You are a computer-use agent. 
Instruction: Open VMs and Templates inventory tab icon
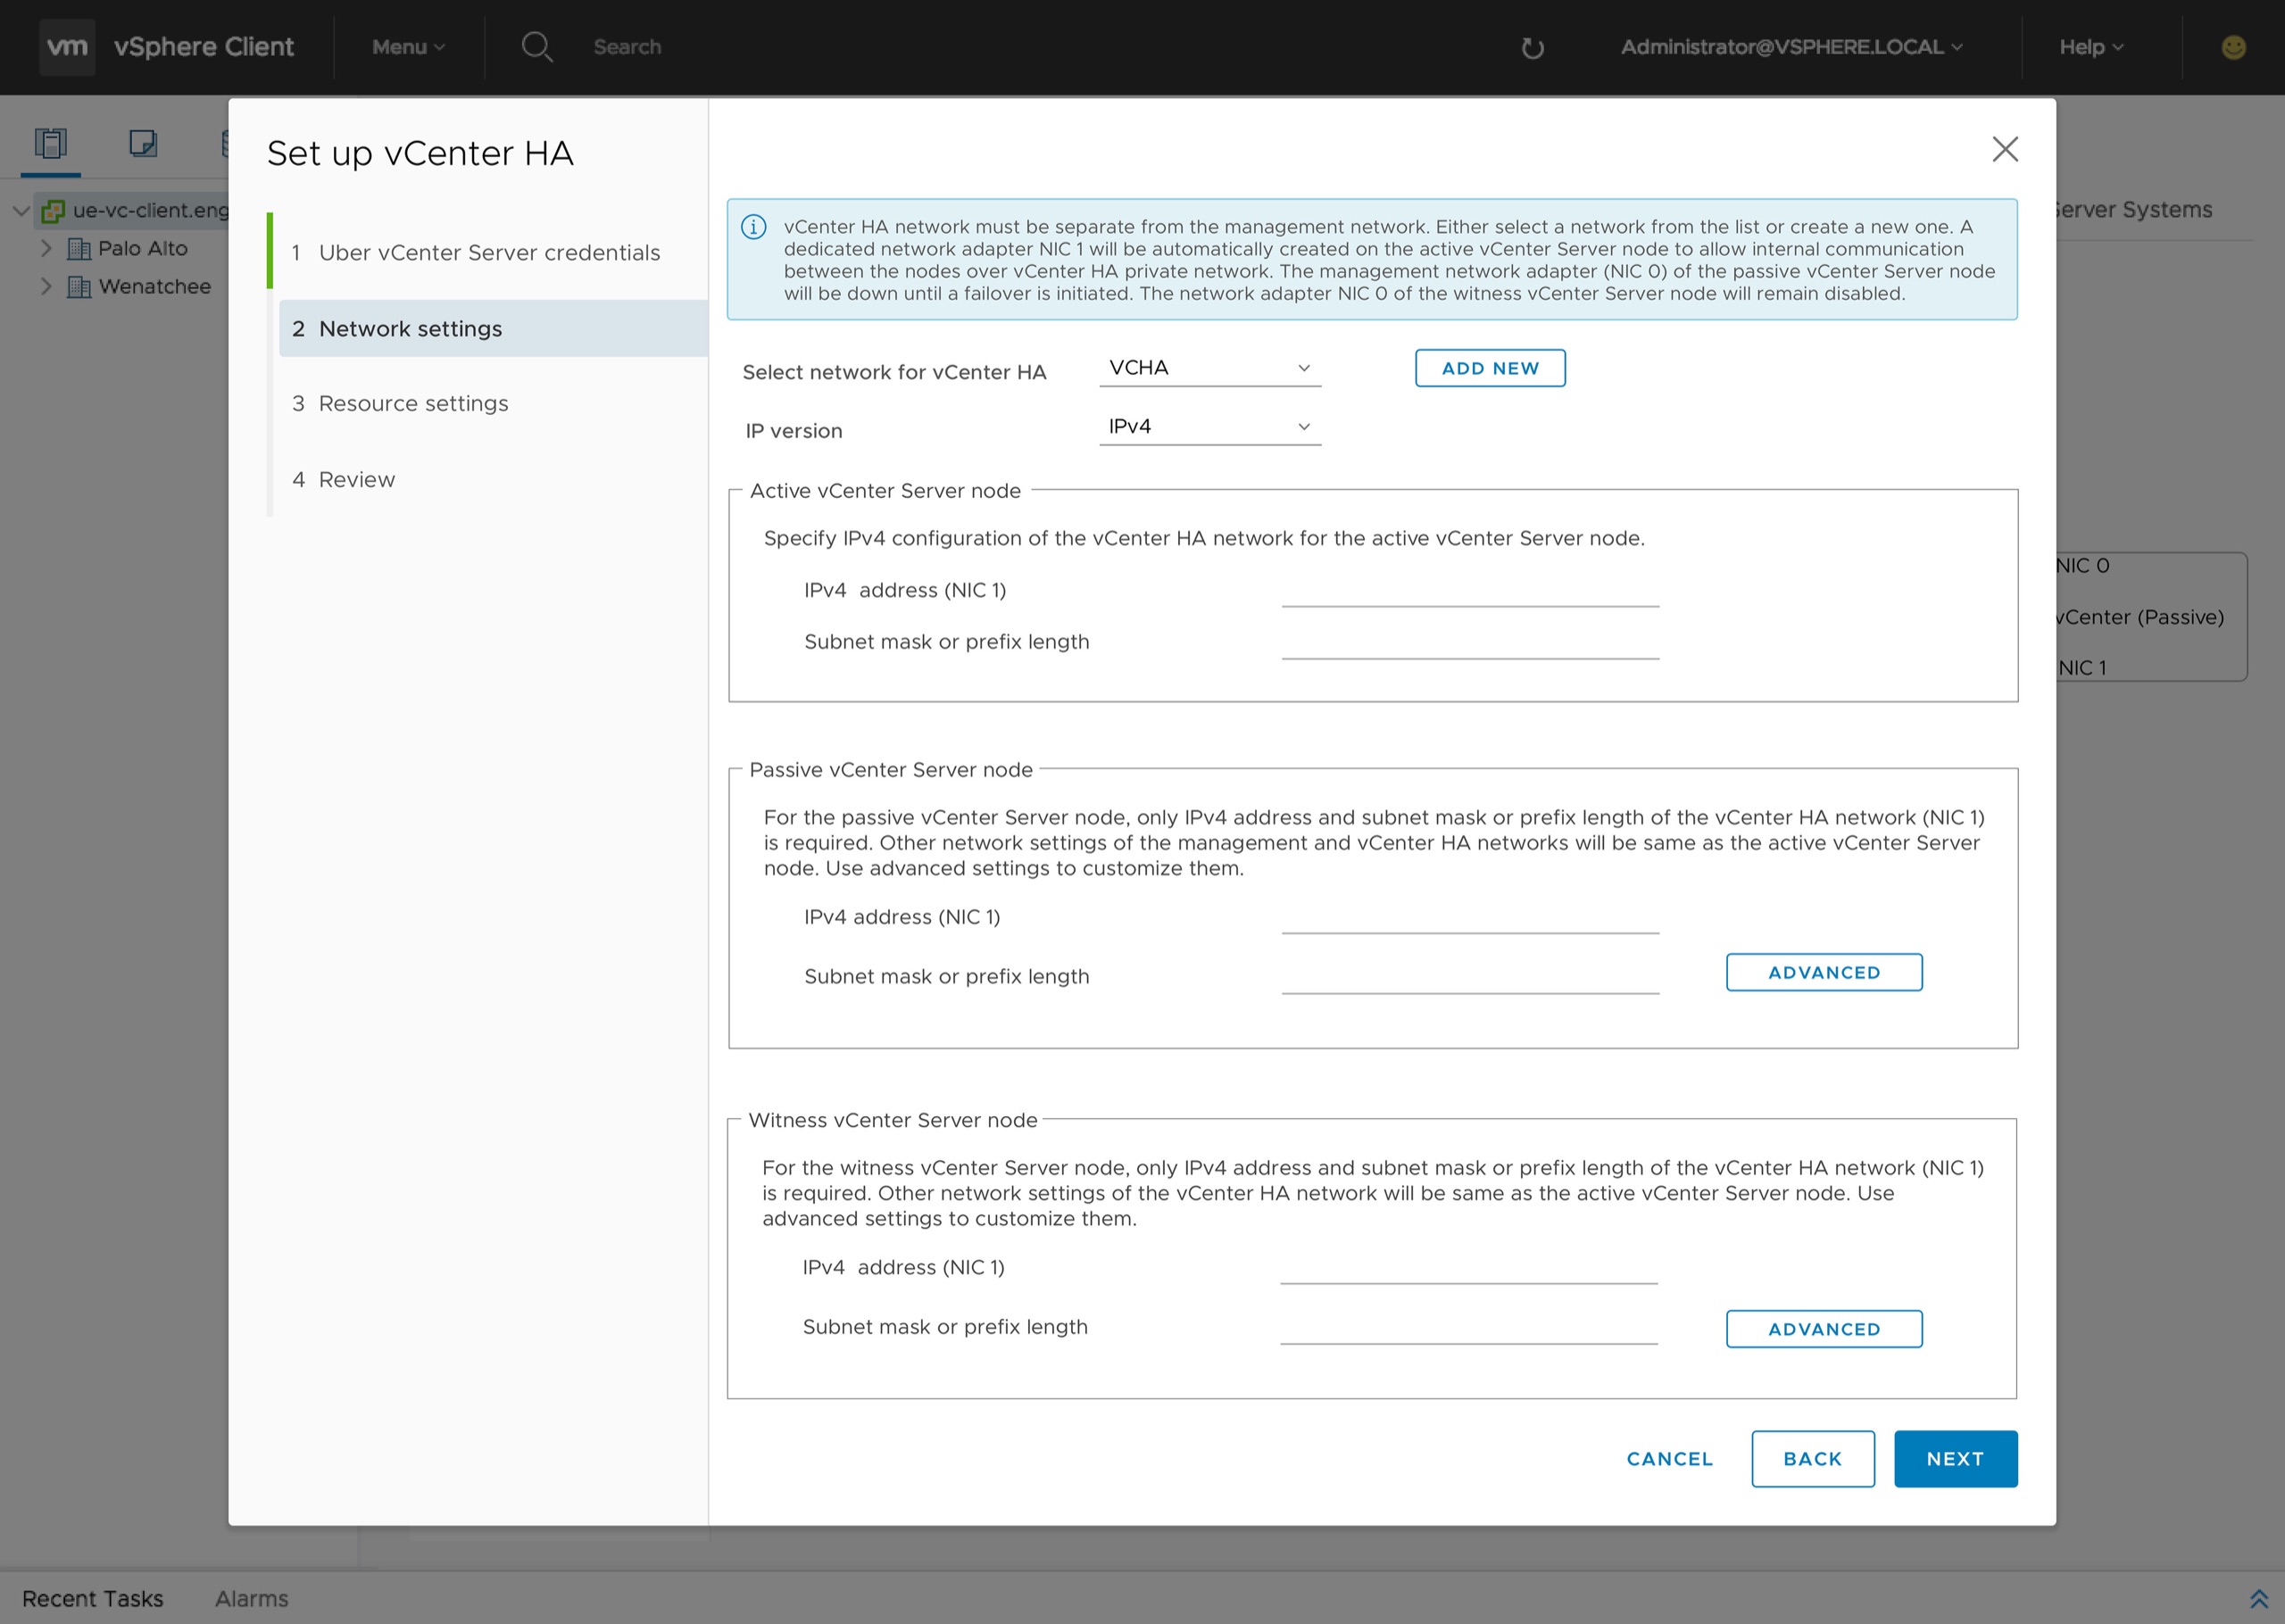pos(143,143)
